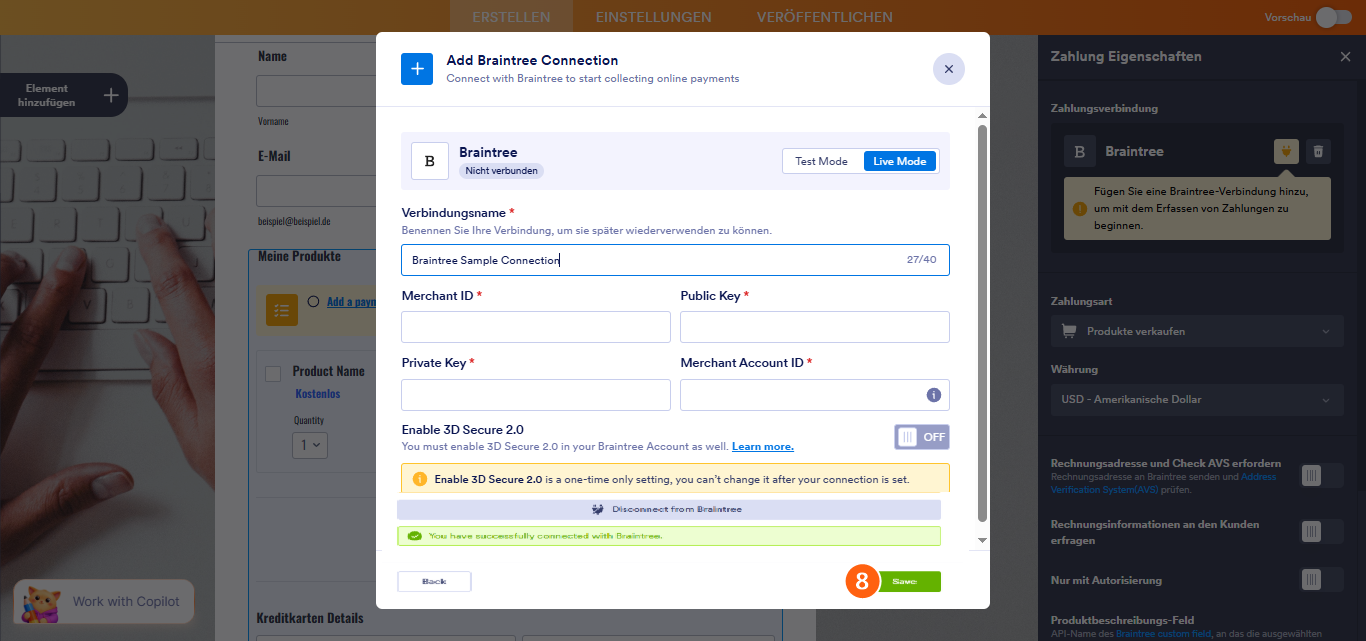Click the E-Mail input field on form
Screen dimensions: 1366x641
point(316,191)
